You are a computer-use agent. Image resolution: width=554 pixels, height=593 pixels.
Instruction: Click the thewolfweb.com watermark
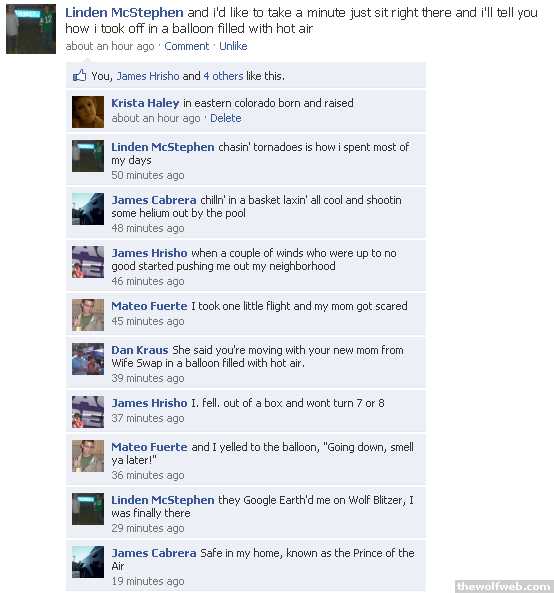pos(504,586)
